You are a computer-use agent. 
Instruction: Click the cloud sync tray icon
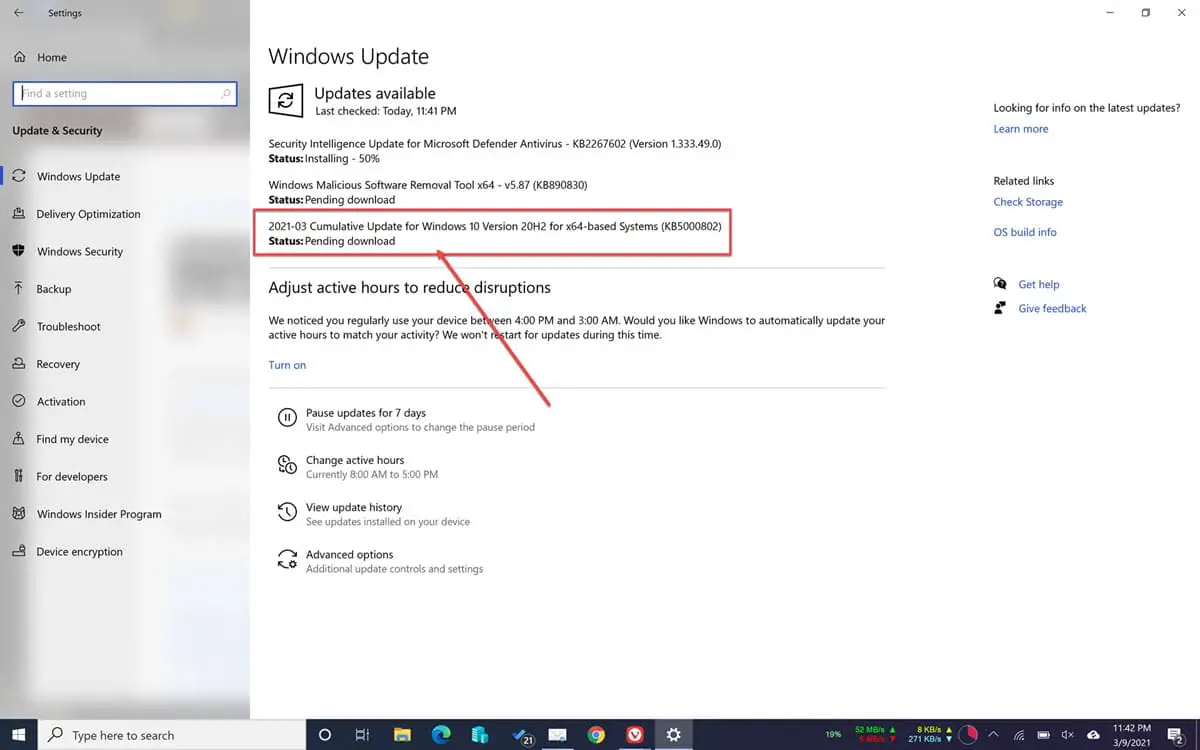click(x=1093, y=735)
